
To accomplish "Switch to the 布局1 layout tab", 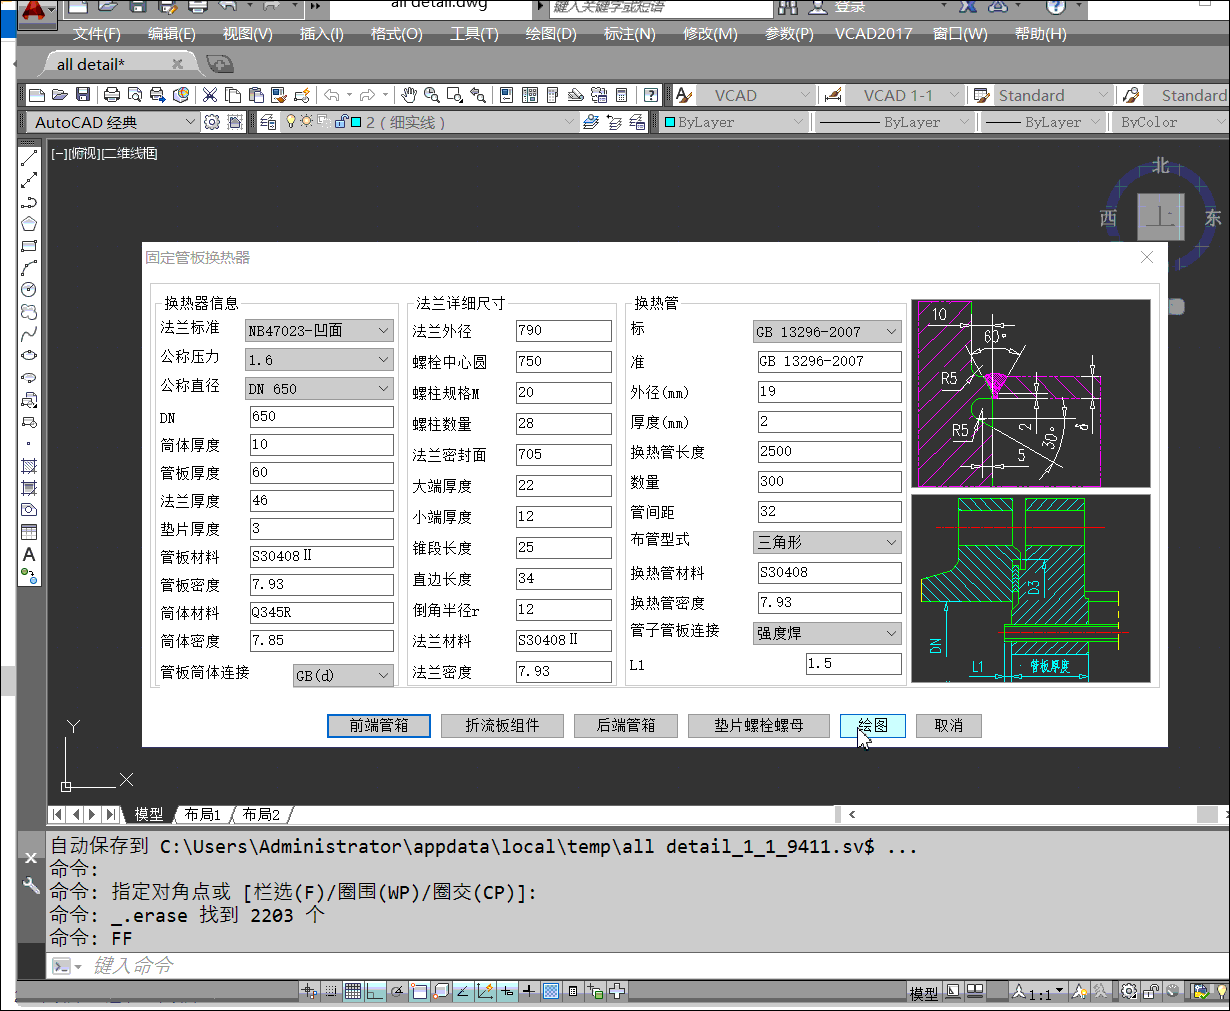I will tap(203, 814).
